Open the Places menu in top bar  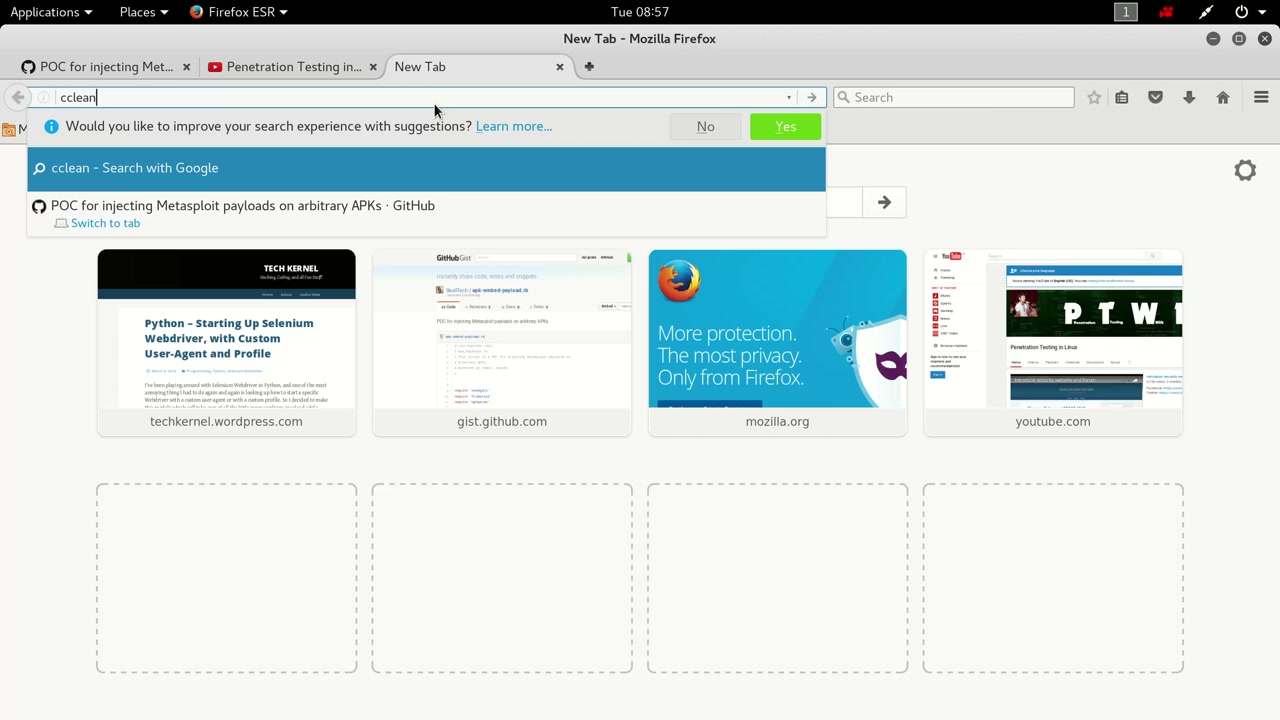click(x=143, y=12)
